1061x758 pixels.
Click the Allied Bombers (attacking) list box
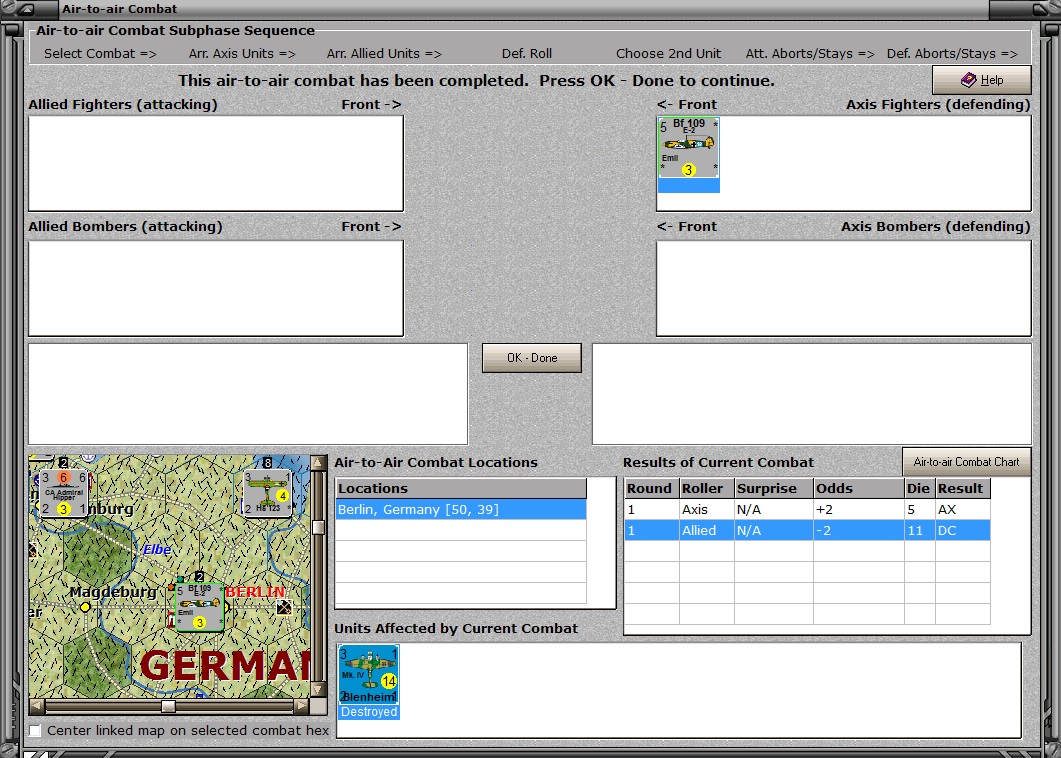216,288
